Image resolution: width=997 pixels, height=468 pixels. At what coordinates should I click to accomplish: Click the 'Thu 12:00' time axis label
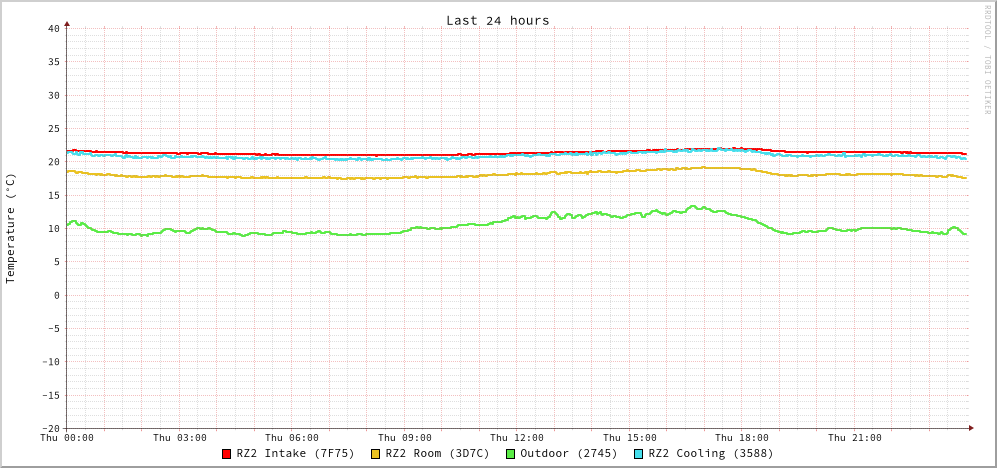point(517,437)
